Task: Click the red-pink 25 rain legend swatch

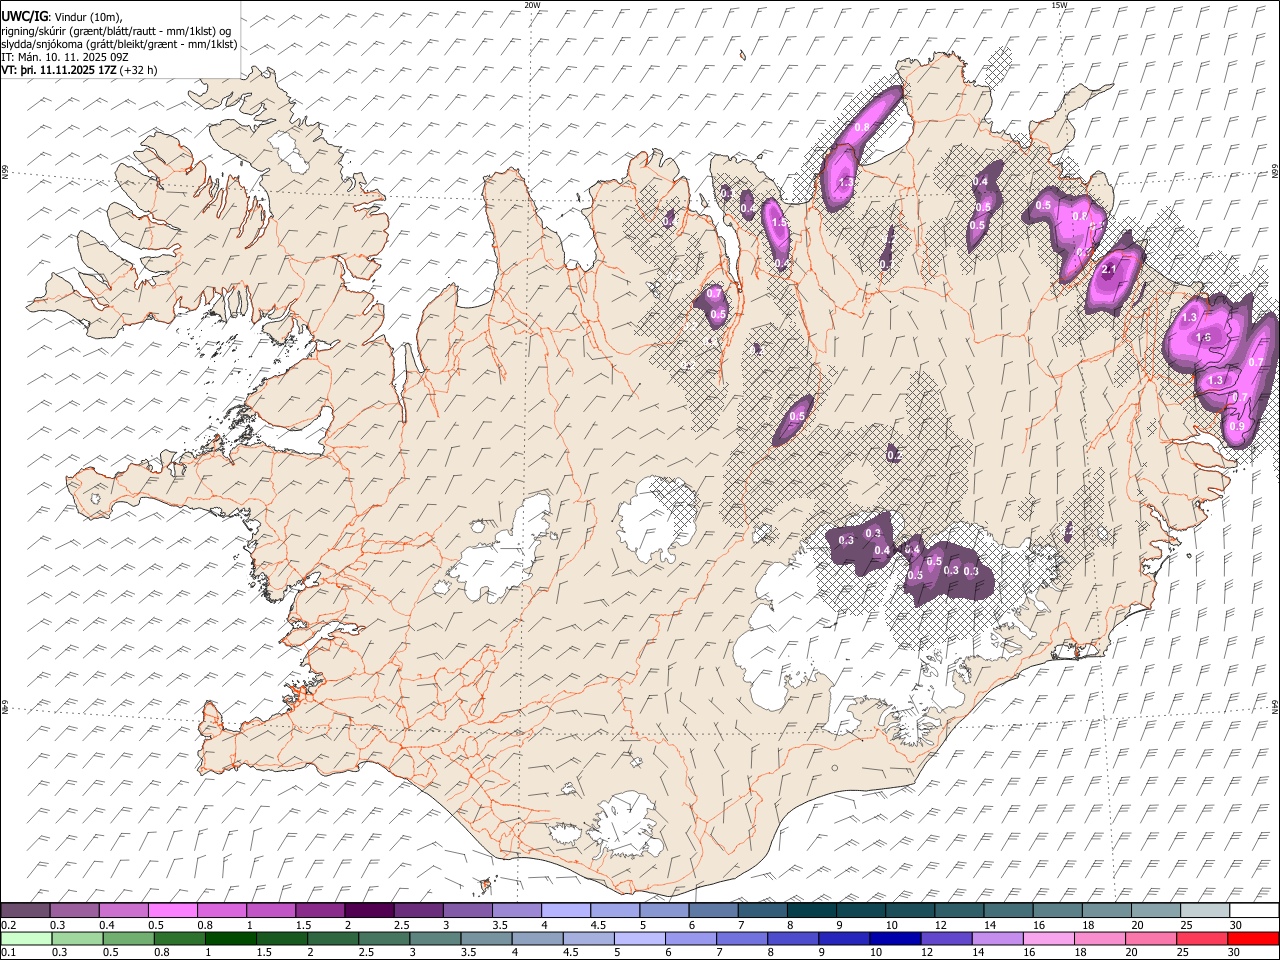Action: click(1202, 939)
